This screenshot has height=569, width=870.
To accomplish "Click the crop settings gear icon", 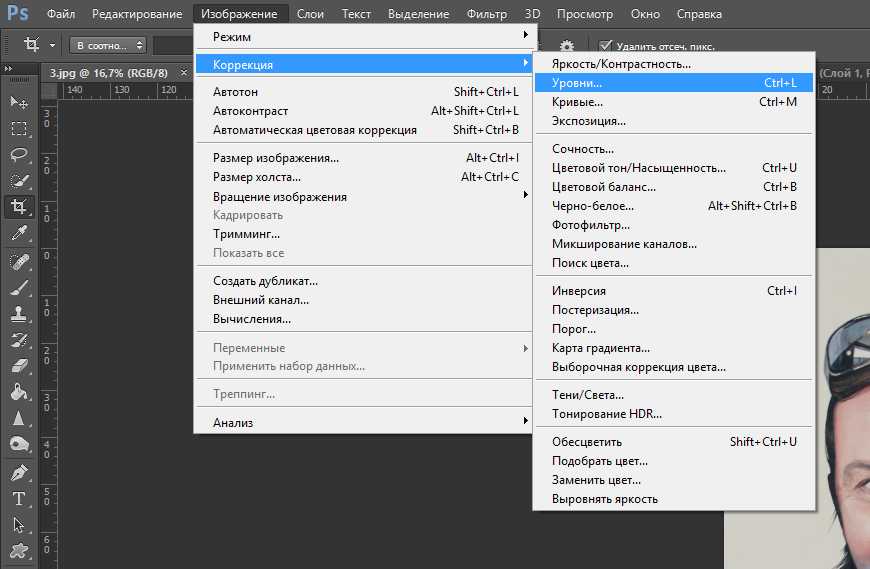I will pyautogui.click(x=567, y=46).
